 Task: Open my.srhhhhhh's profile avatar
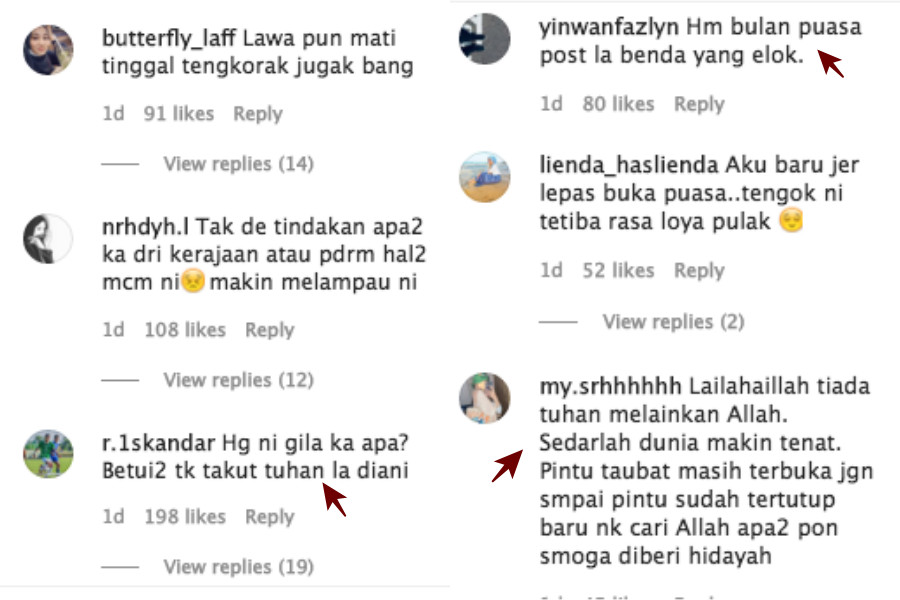484,398
